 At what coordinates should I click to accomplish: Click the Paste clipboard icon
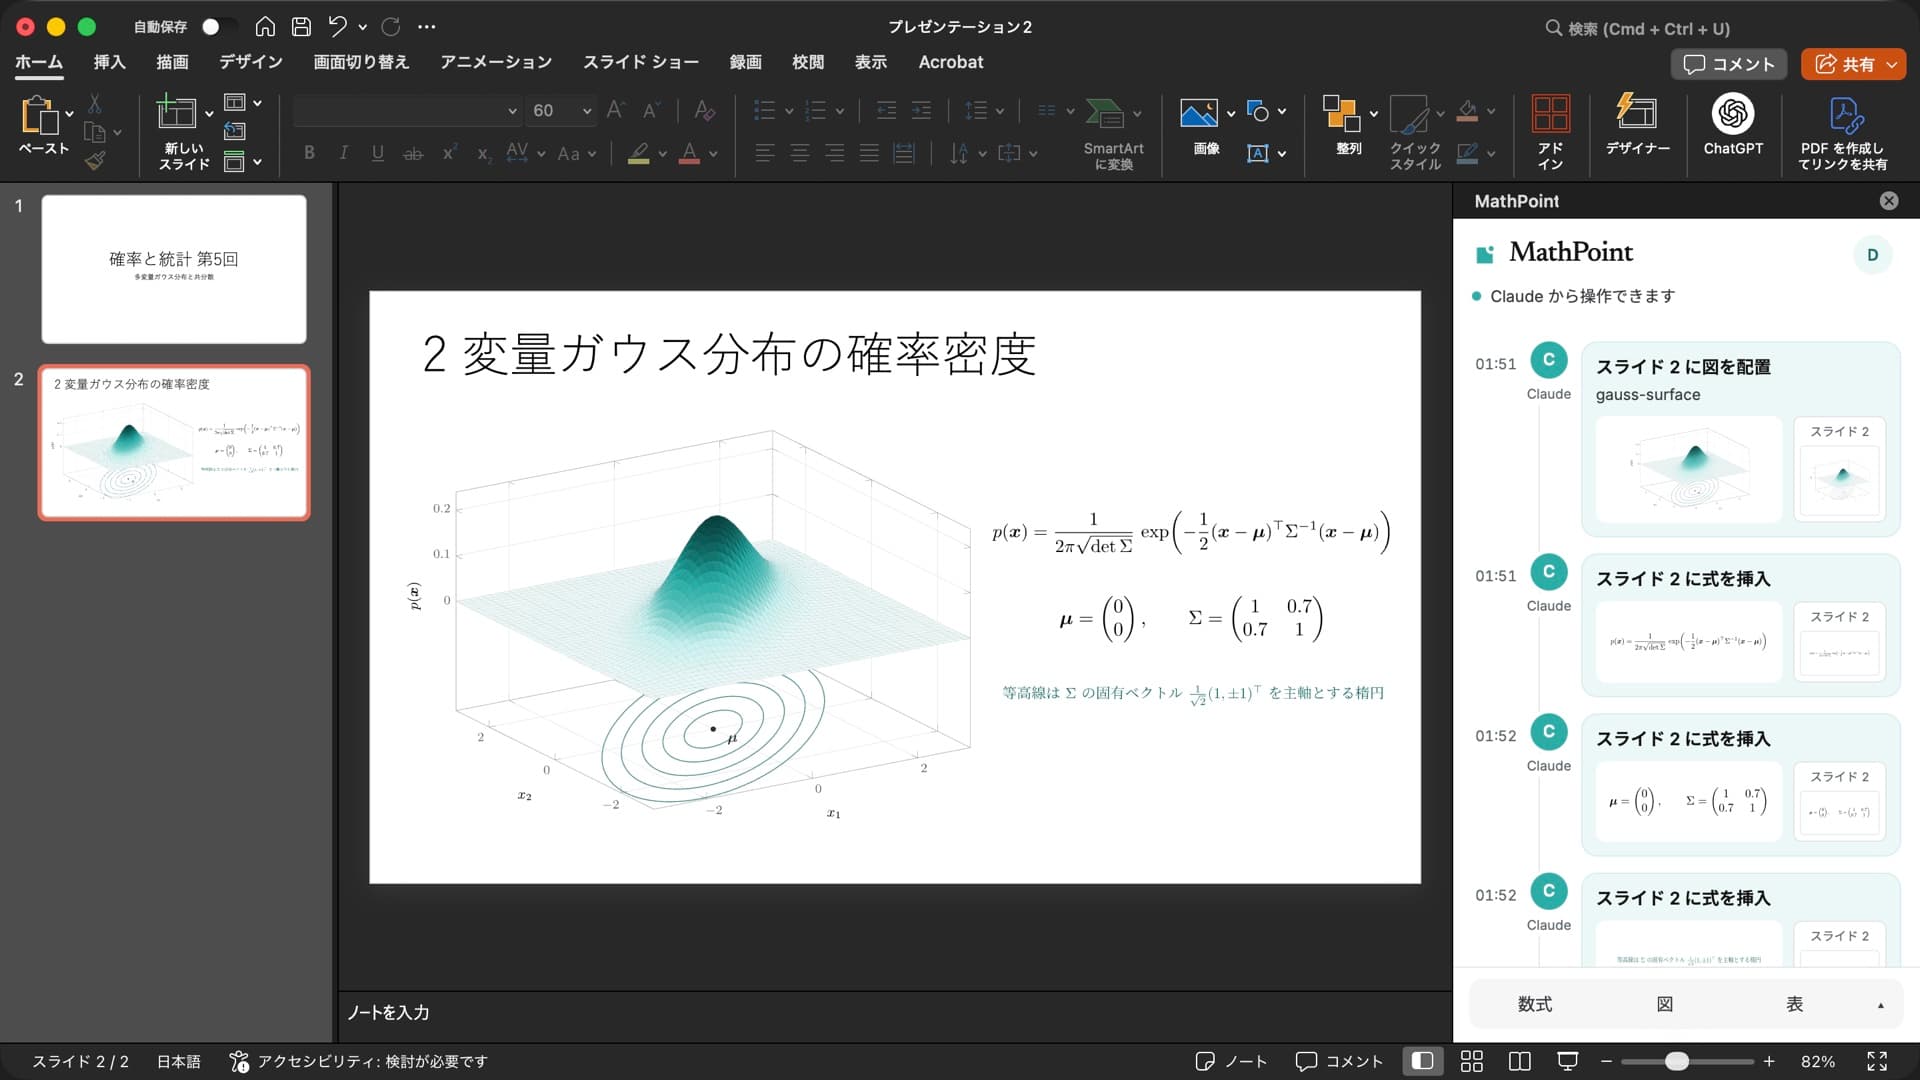tap(40, 115)
